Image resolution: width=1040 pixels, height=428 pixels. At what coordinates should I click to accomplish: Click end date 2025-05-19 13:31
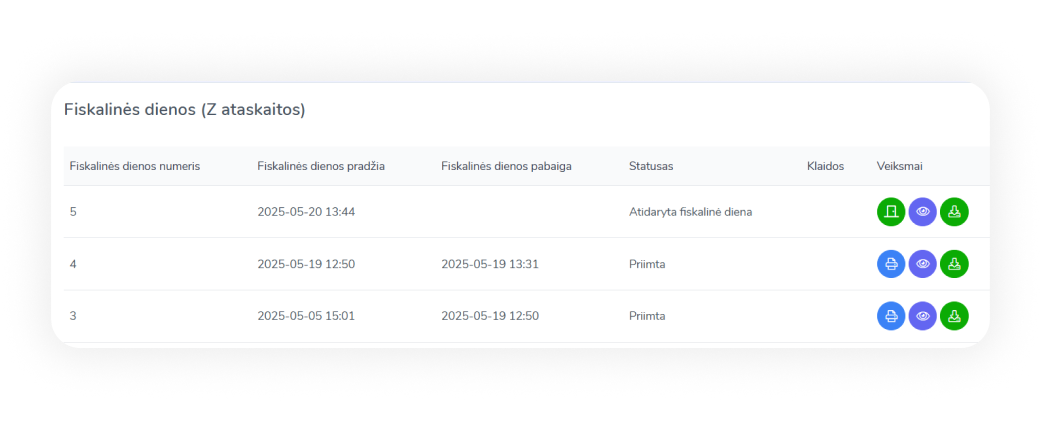490,264
